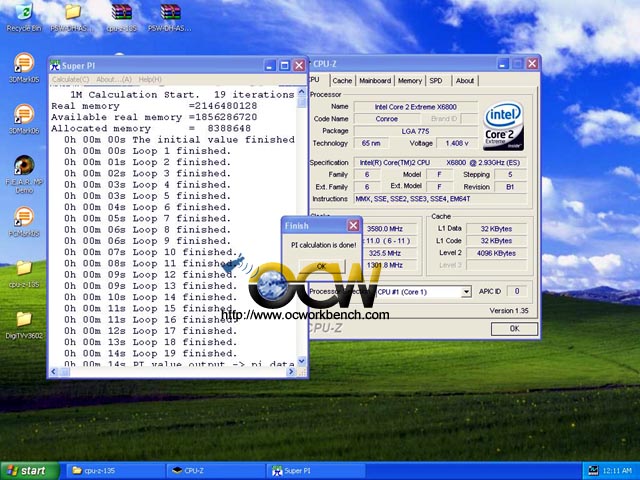
Task: Click the Specification field 'Intel(R) Core(TM)2 CPU'
Action: coord(440,162)
